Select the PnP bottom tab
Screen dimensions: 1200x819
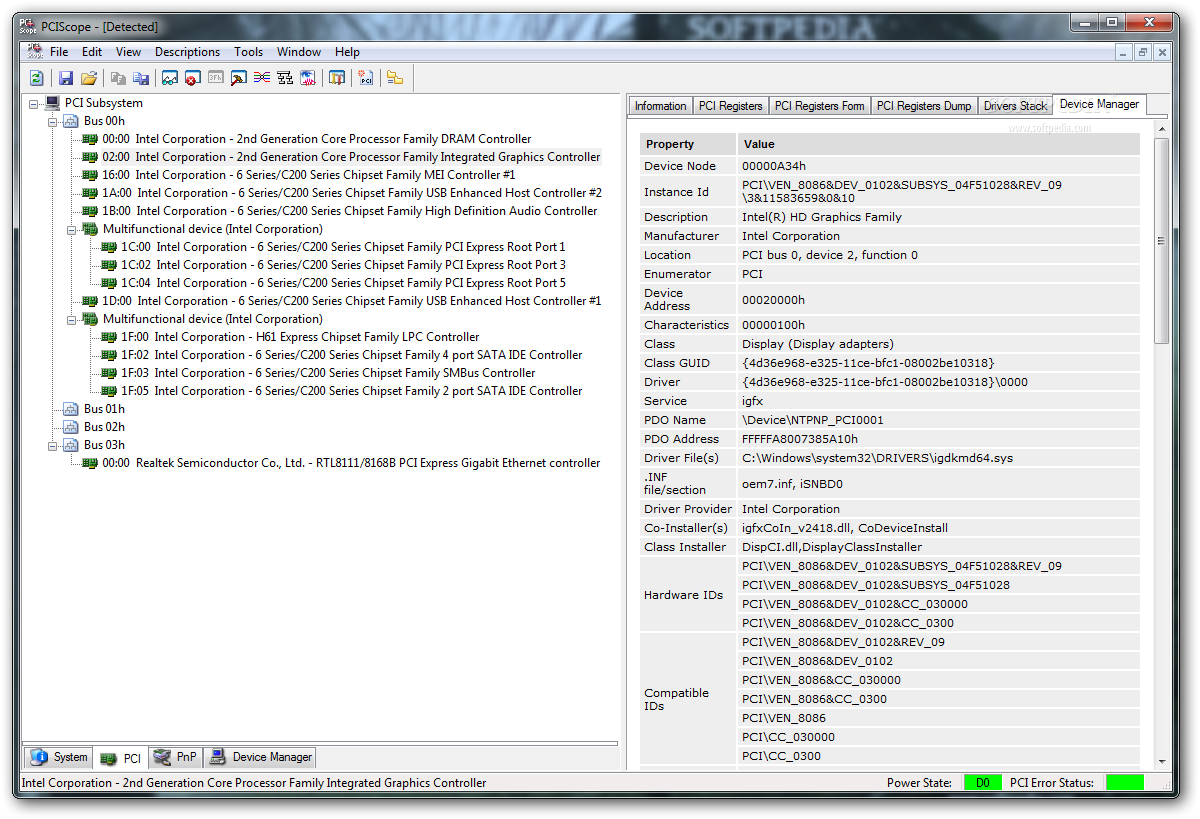176,757
